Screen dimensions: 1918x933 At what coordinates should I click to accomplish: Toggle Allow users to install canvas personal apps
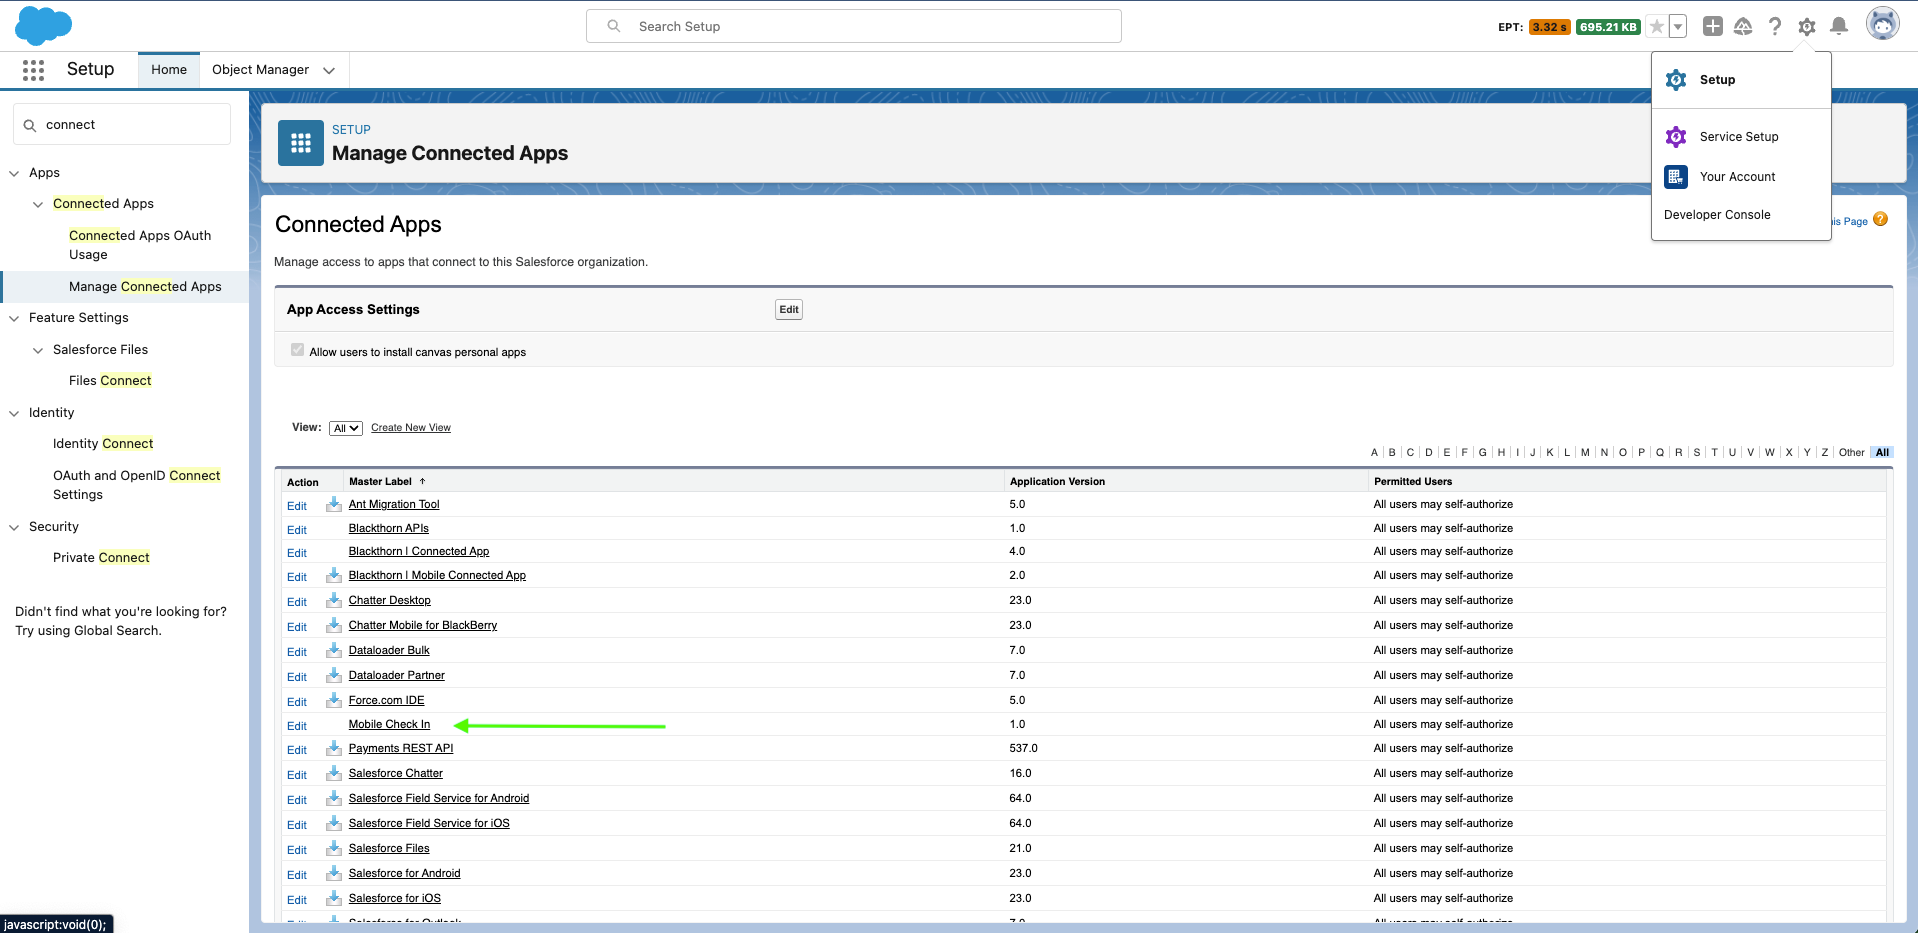pyautogui.click(x=297, y=350)
